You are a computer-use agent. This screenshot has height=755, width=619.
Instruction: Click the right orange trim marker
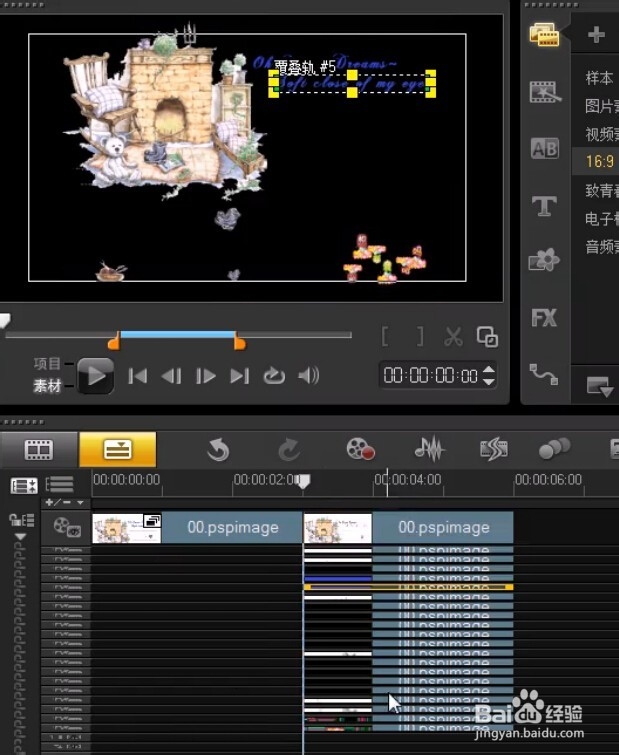tap(240, 342)
